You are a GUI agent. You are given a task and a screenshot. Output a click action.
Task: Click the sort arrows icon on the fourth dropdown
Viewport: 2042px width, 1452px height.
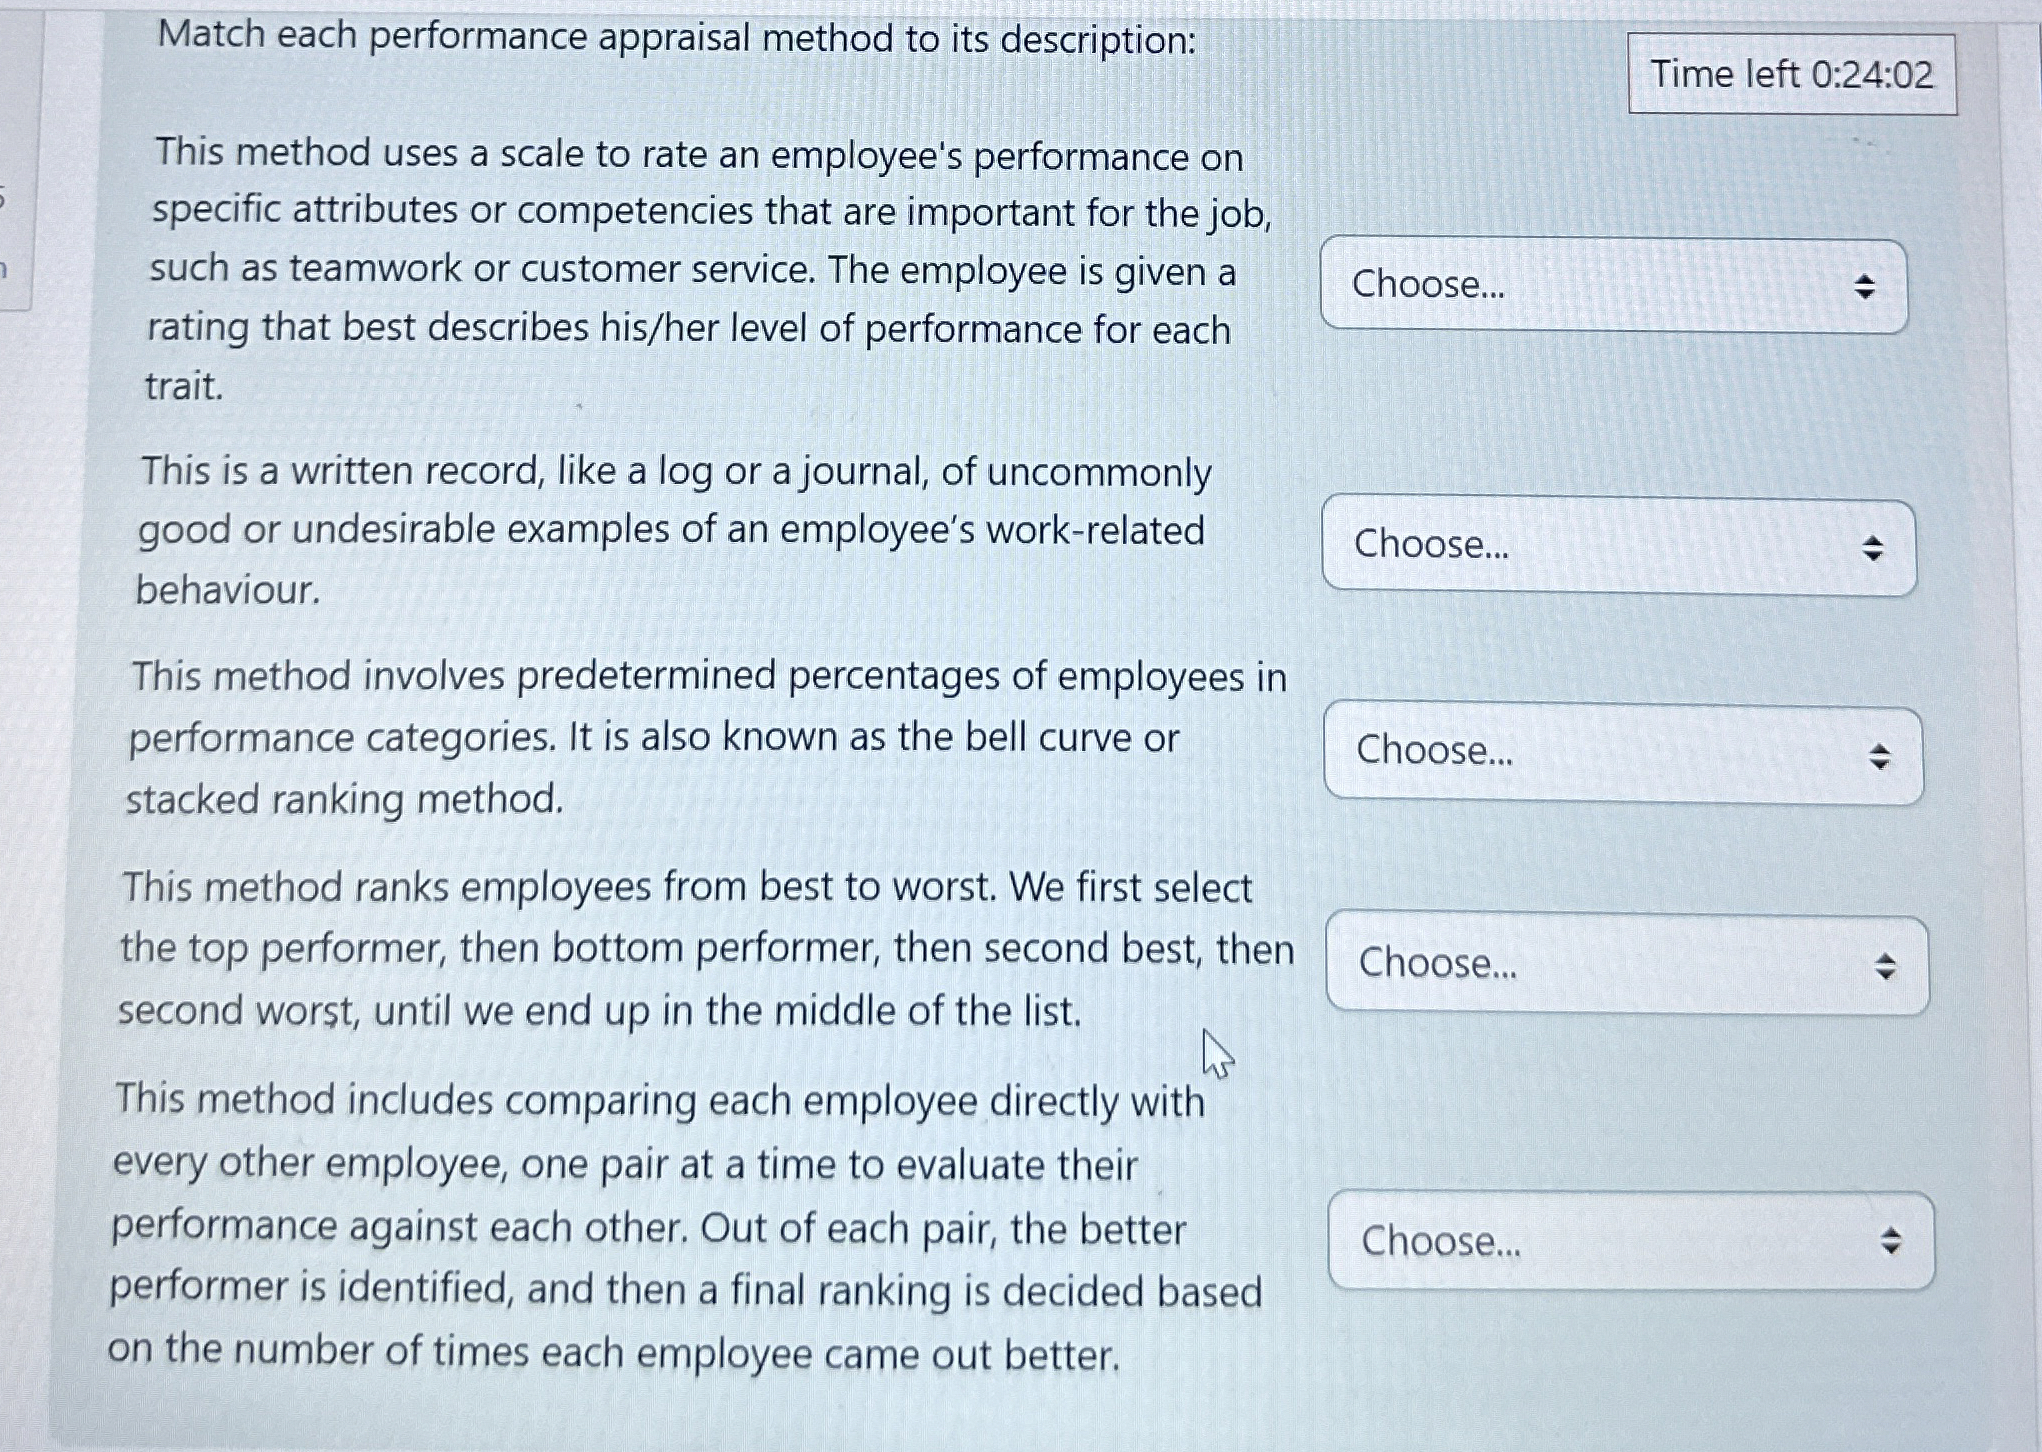1886,968
